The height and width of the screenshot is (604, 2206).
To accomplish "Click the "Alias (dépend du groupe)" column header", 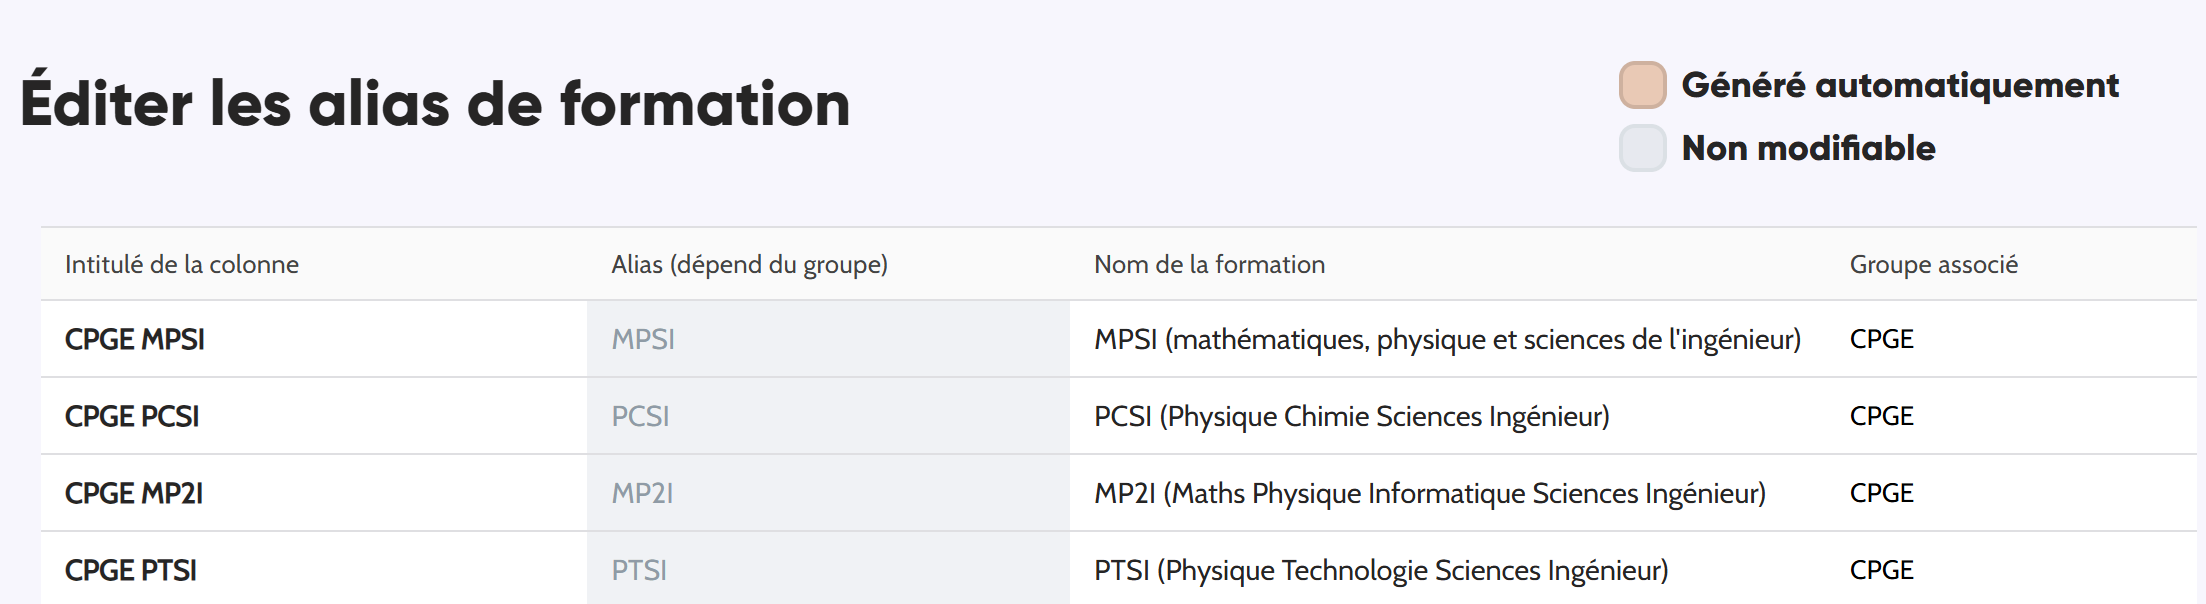I will point(749,264).
